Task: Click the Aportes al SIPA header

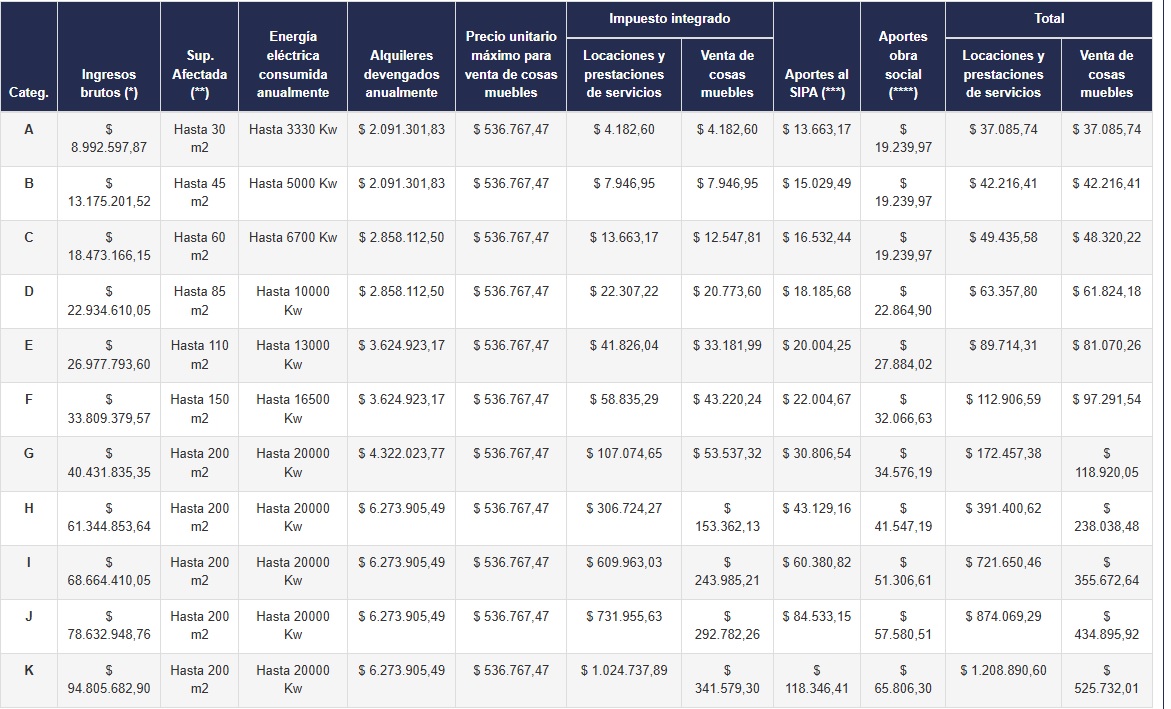Action: (x=817, y=57)
